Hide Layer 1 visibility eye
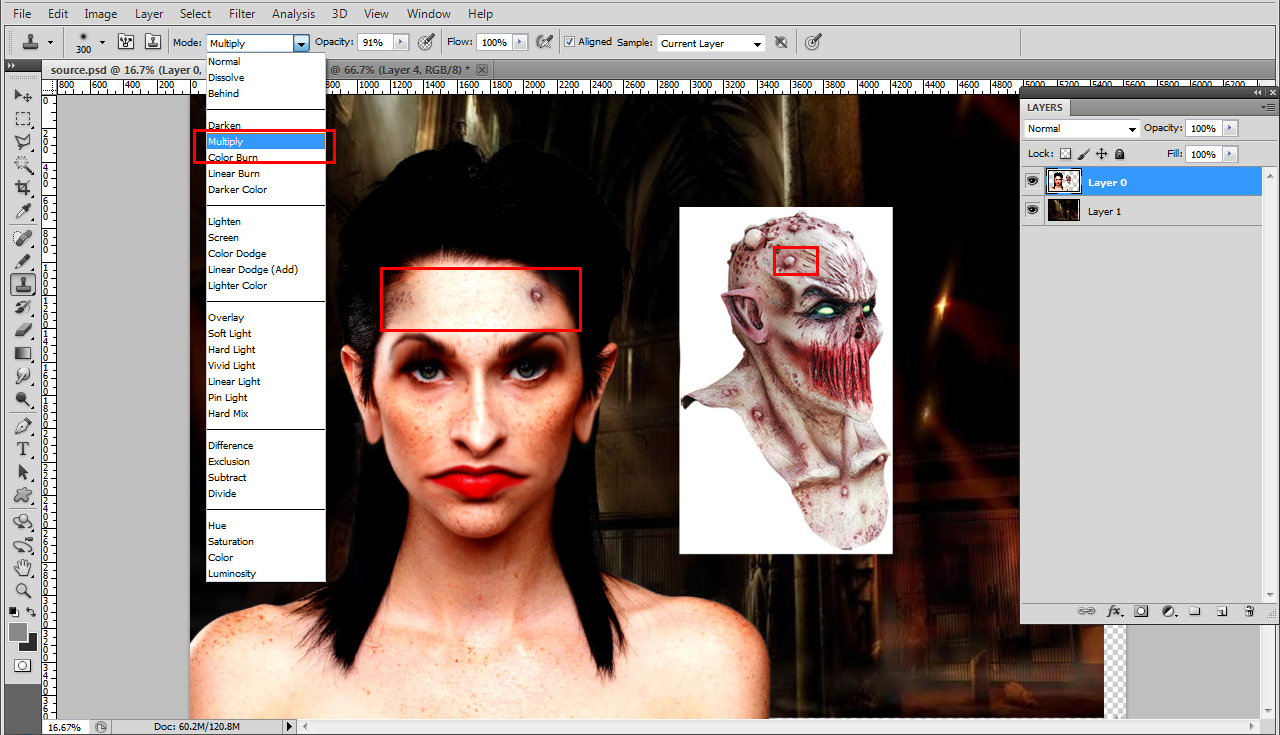 click(1032, 211)
